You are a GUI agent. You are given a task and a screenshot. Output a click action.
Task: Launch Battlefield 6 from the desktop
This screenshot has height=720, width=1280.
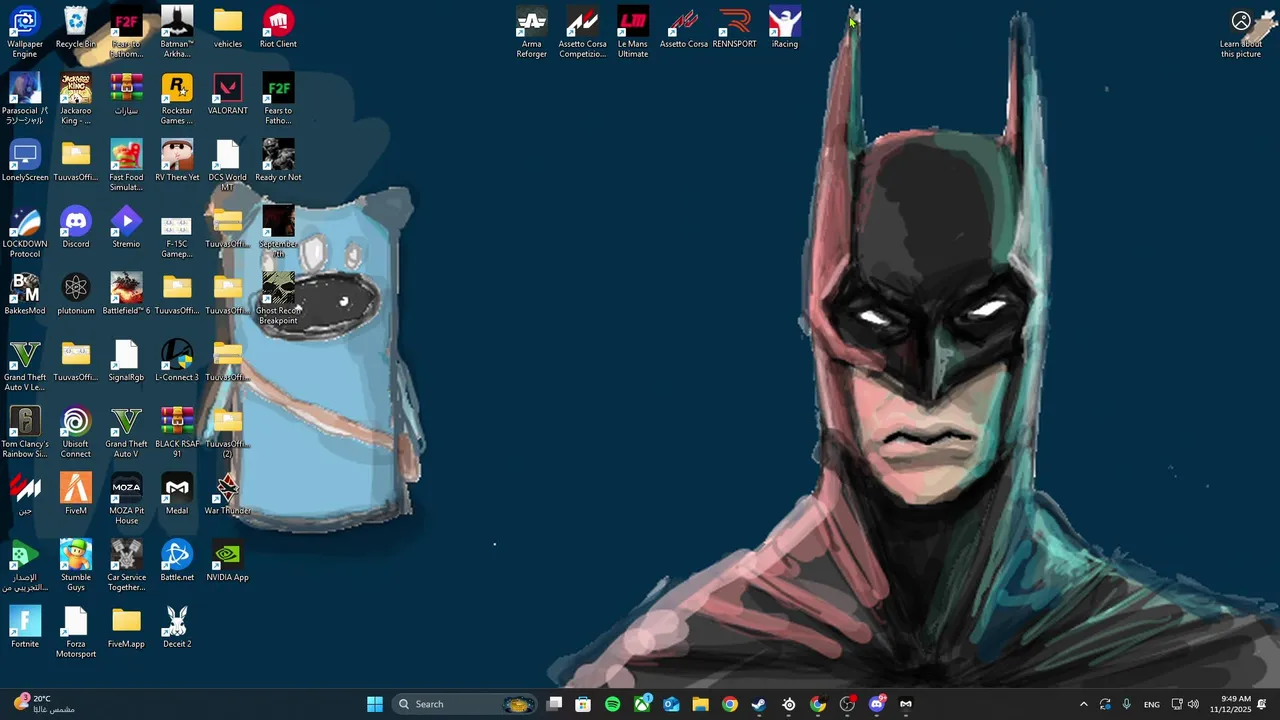126,295
